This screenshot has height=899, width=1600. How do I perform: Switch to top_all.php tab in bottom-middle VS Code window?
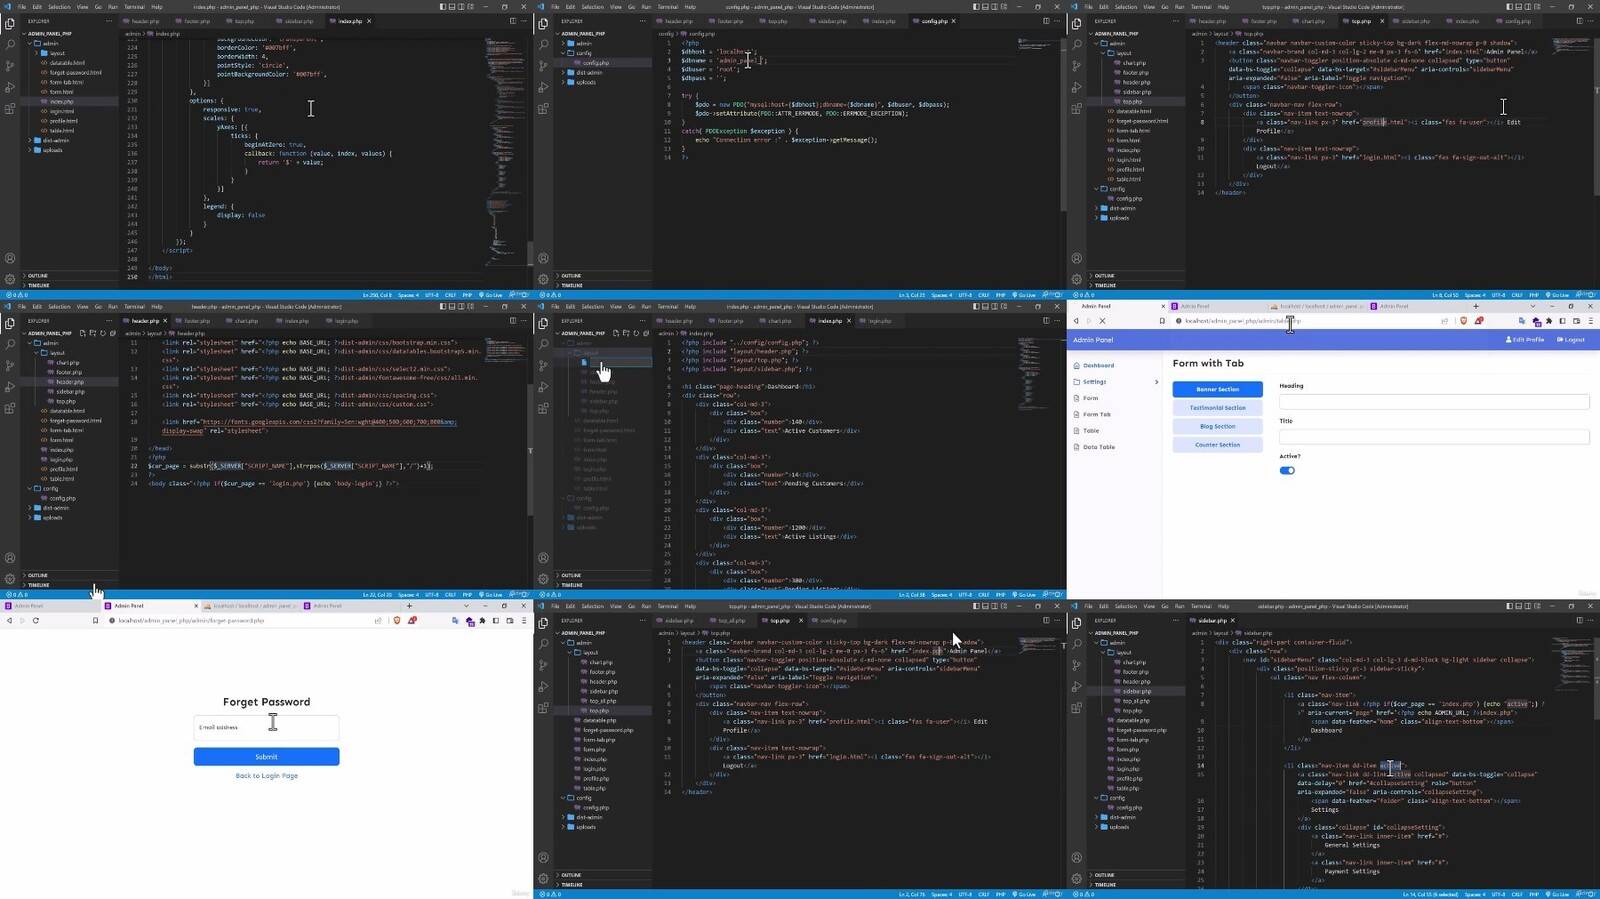(x=731, y=620)
